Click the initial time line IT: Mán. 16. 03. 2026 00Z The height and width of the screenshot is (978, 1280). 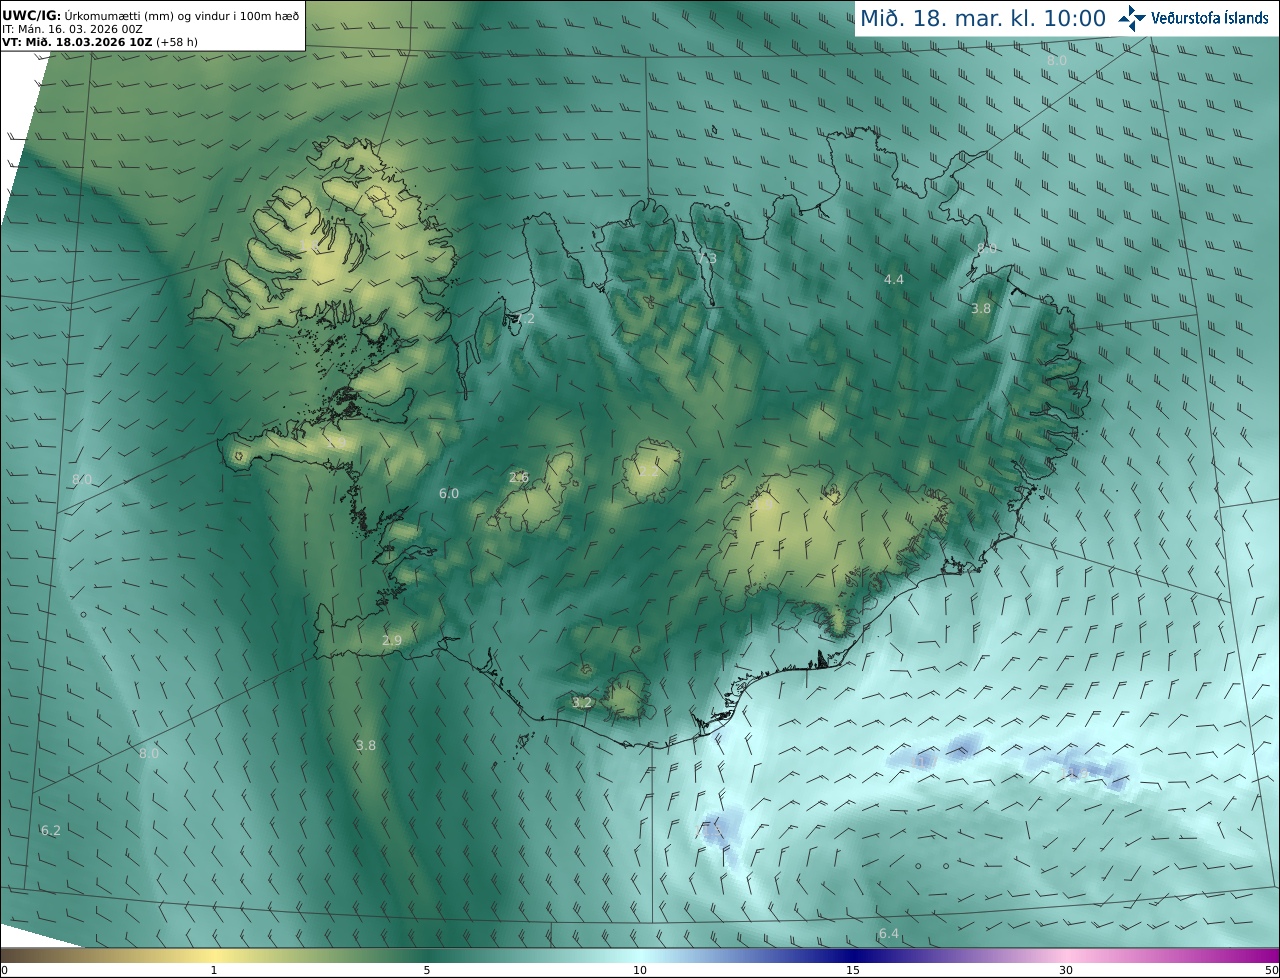point(73,29)
